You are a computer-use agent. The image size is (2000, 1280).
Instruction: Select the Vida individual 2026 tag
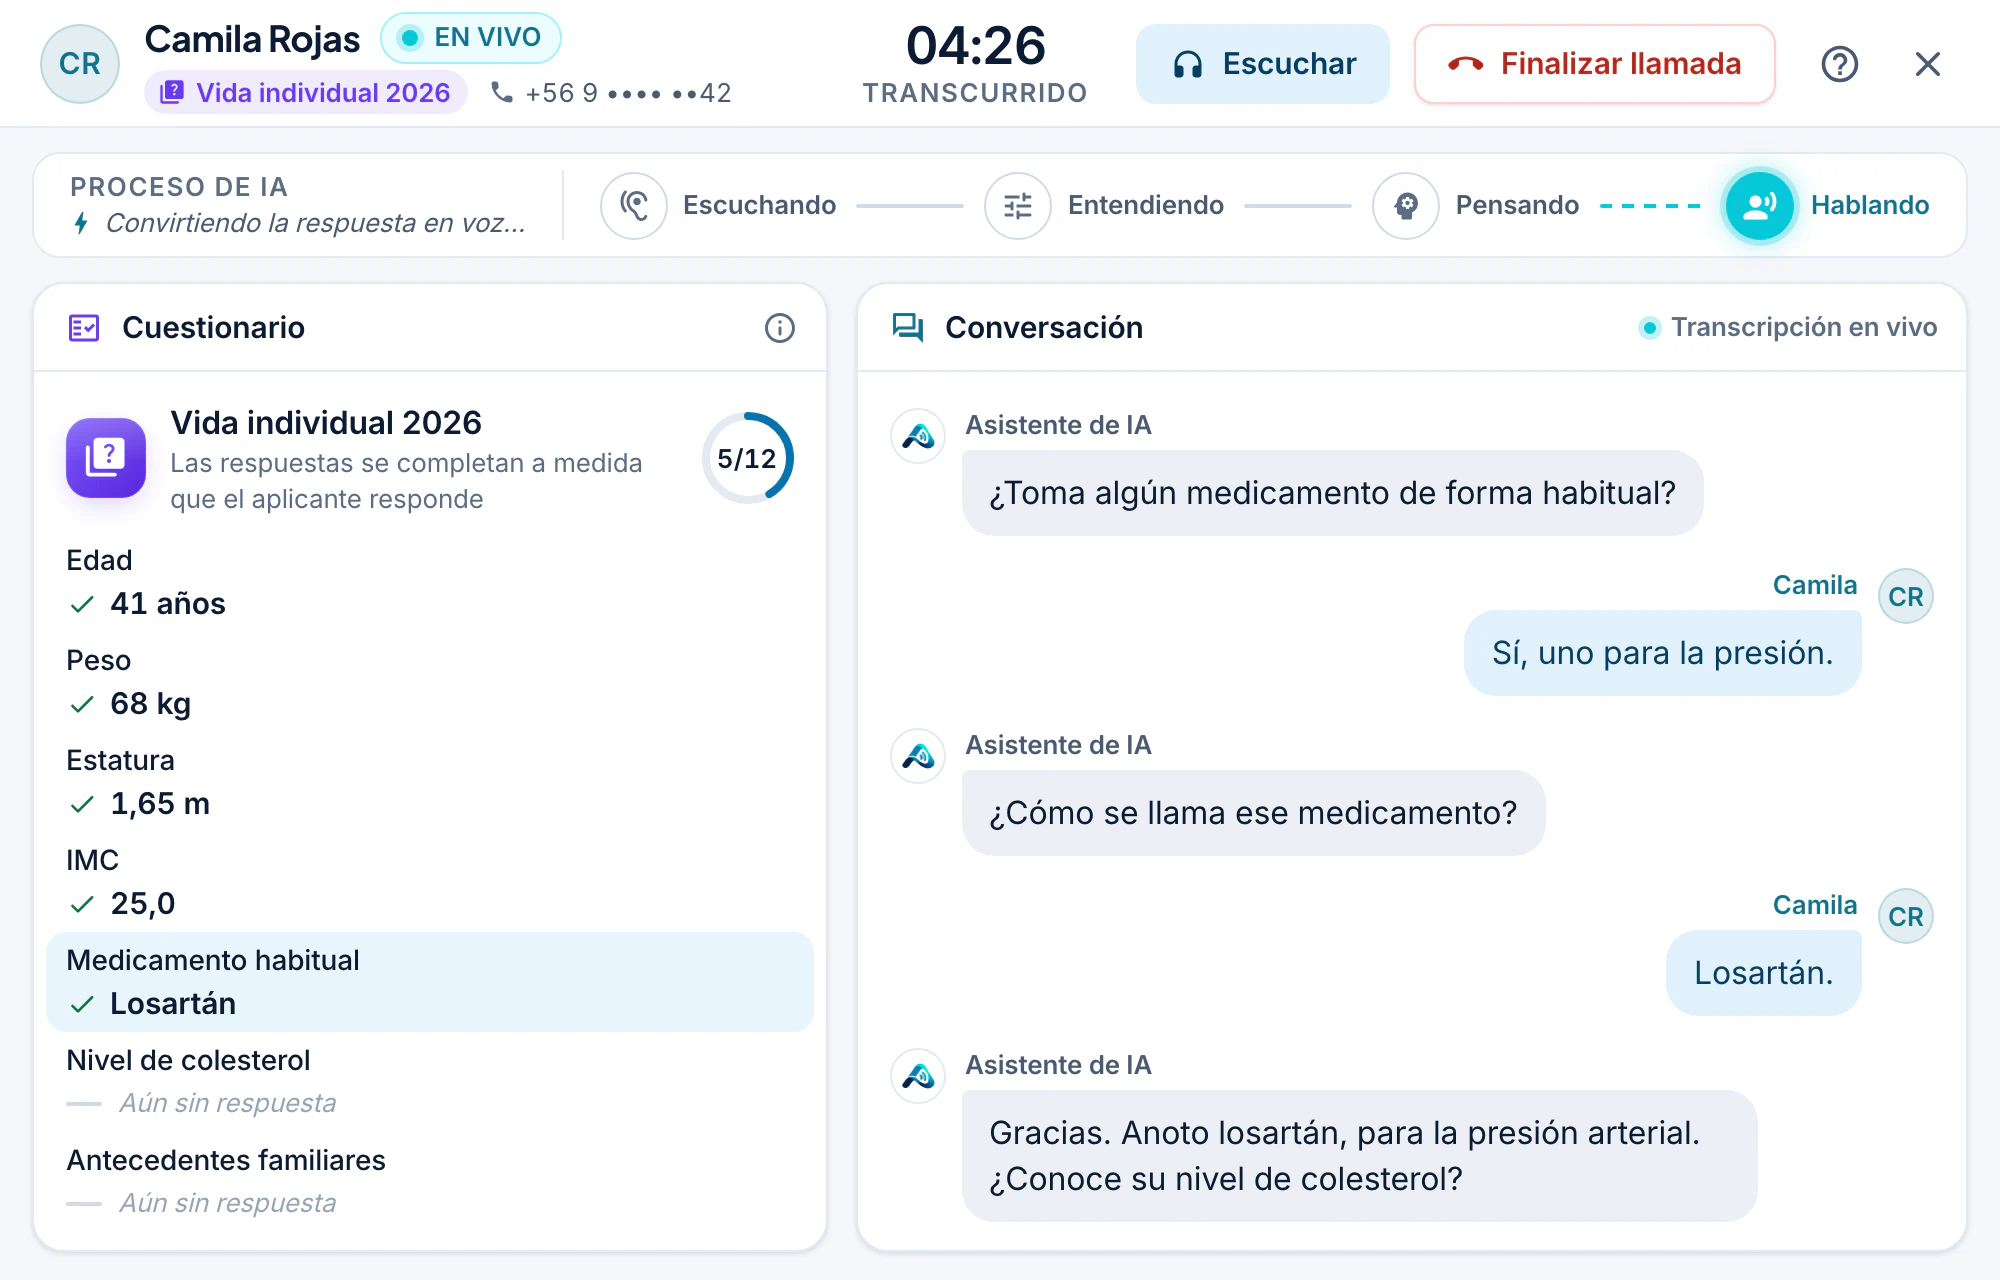(x=305, y=93)
